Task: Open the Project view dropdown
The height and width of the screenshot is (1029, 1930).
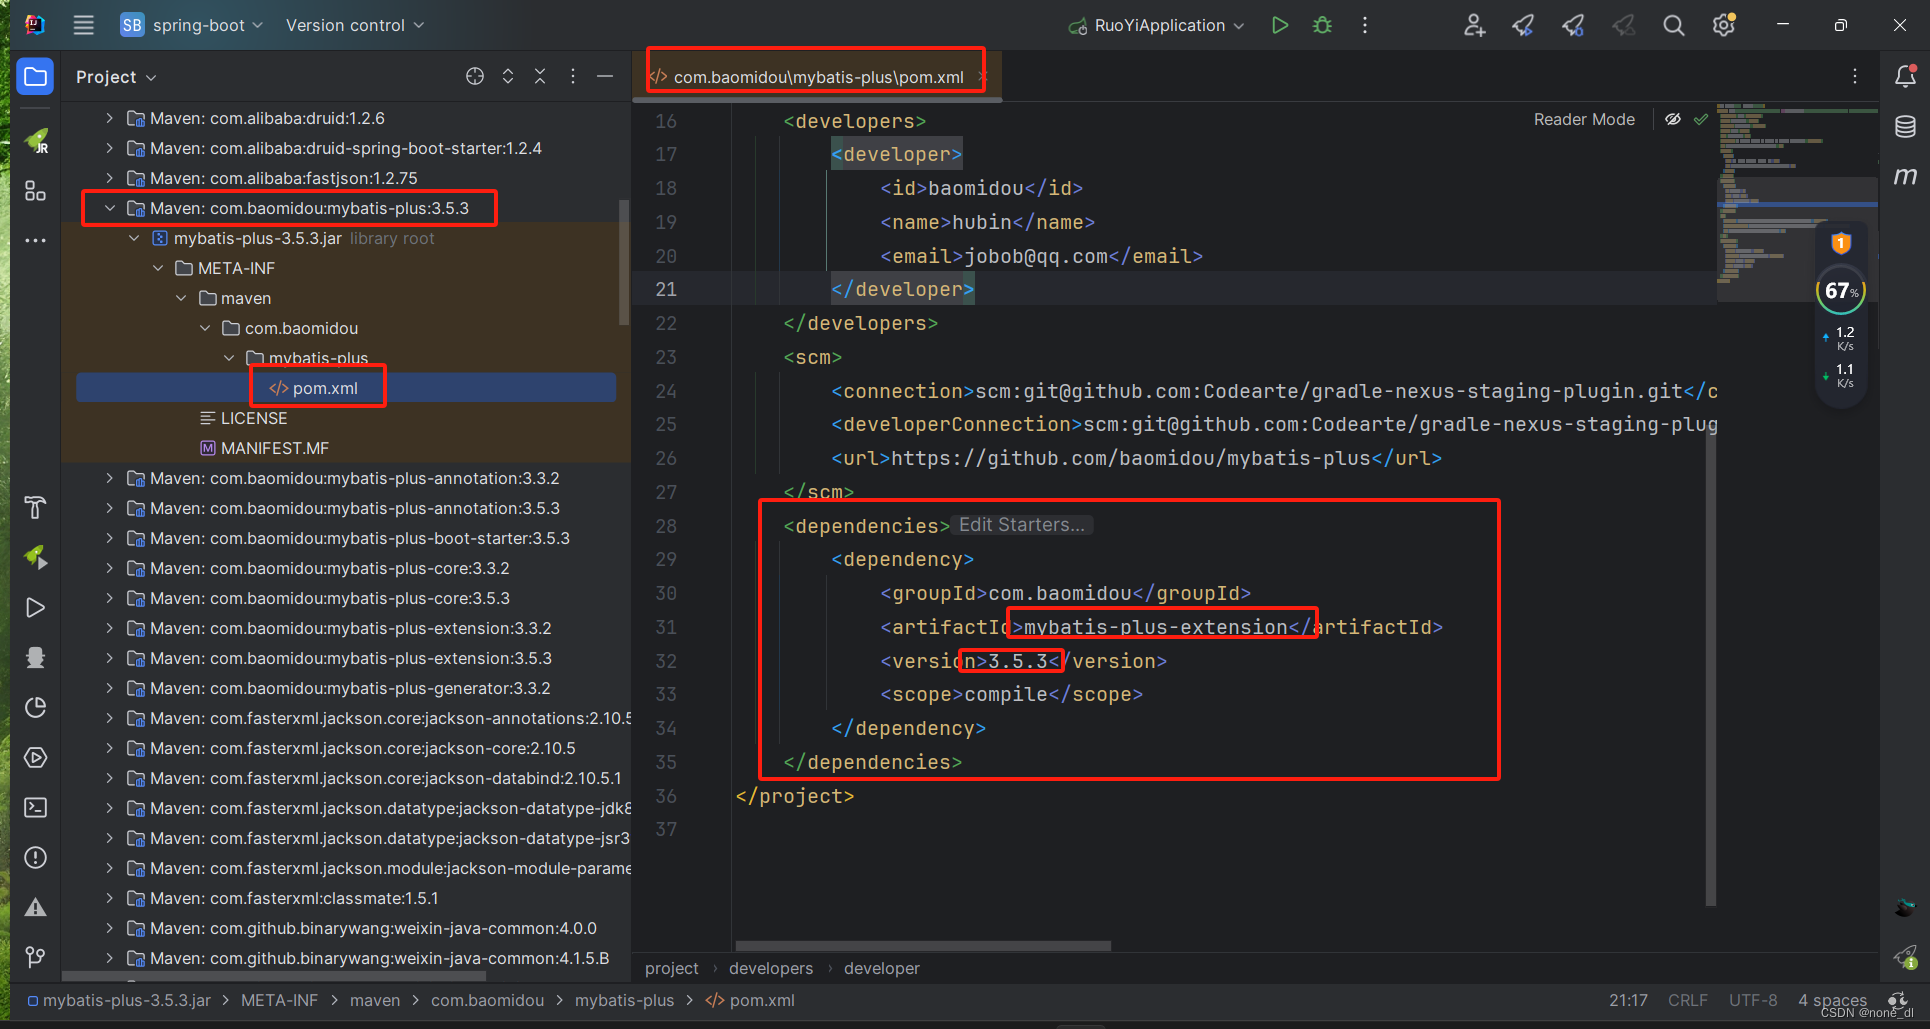Action: pyautogui.click(x=115, y=76)
